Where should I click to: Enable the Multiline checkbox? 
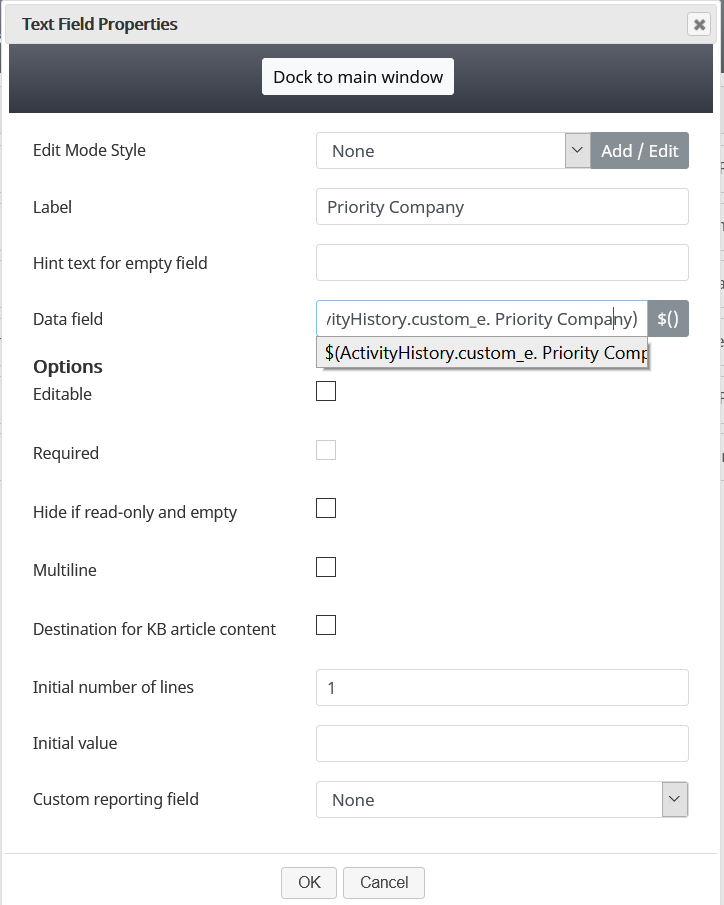coord(326,567)
